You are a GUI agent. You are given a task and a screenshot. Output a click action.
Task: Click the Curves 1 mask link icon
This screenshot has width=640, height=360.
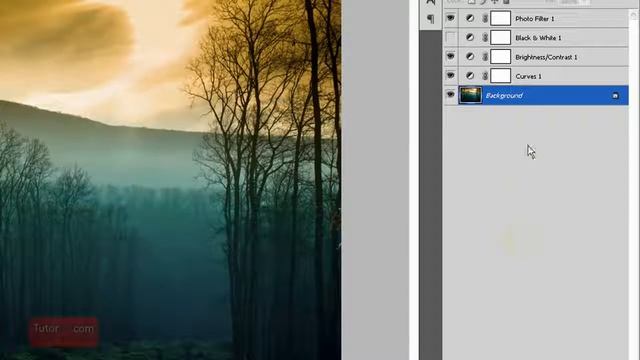pos(485,76)
